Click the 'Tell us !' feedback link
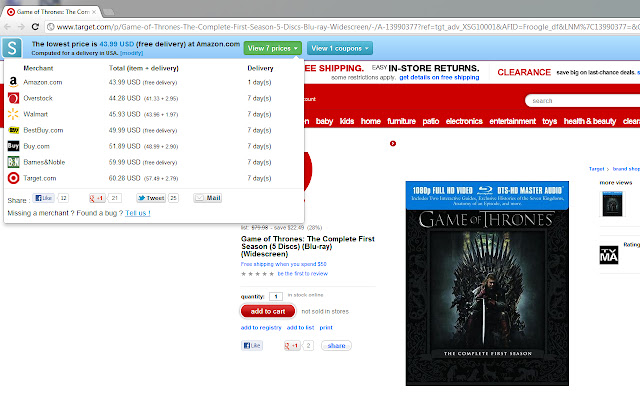 coord(138,213)
